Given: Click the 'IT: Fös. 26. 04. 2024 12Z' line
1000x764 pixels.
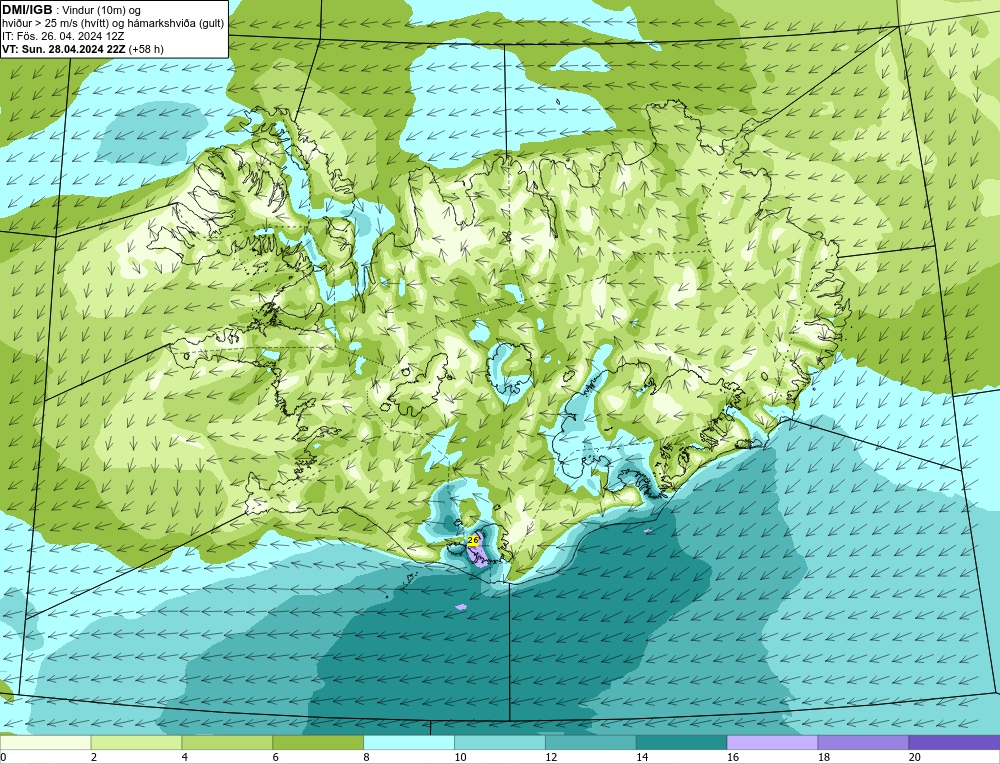Looking at the screenshot, I should pos(62,36).
